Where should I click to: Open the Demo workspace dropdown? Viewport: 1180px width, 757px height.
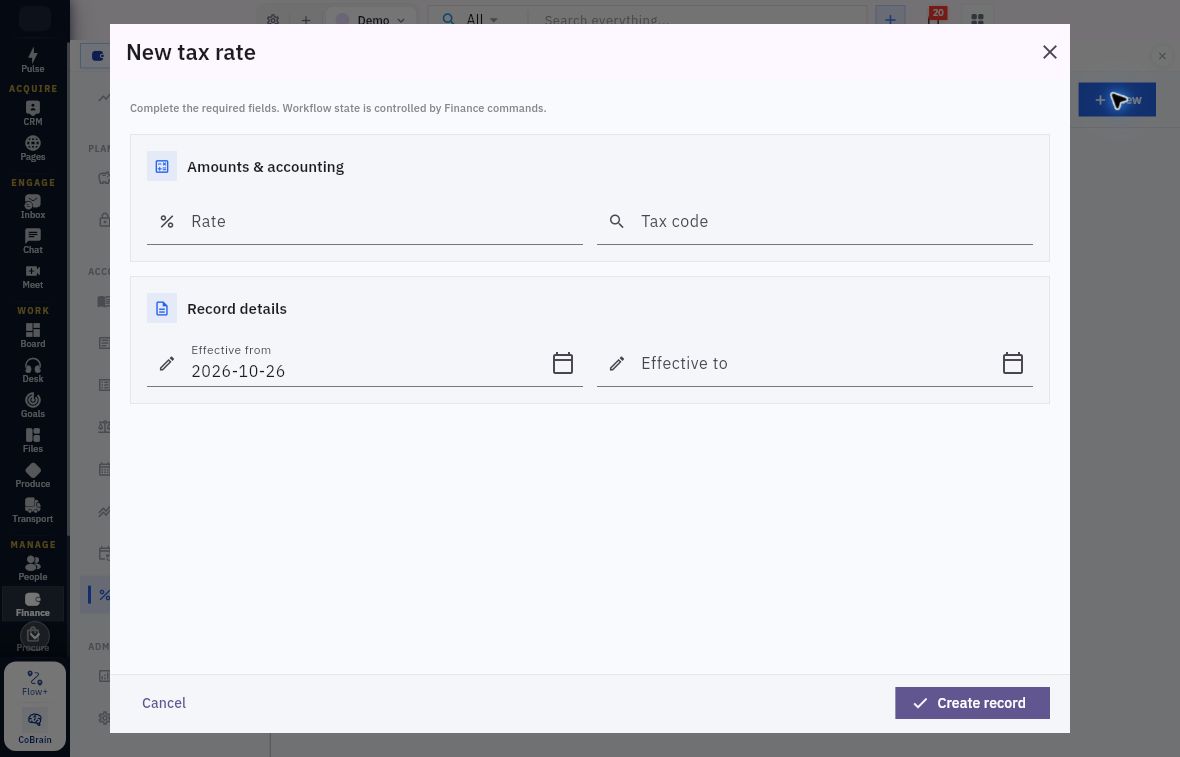(371, 20)
